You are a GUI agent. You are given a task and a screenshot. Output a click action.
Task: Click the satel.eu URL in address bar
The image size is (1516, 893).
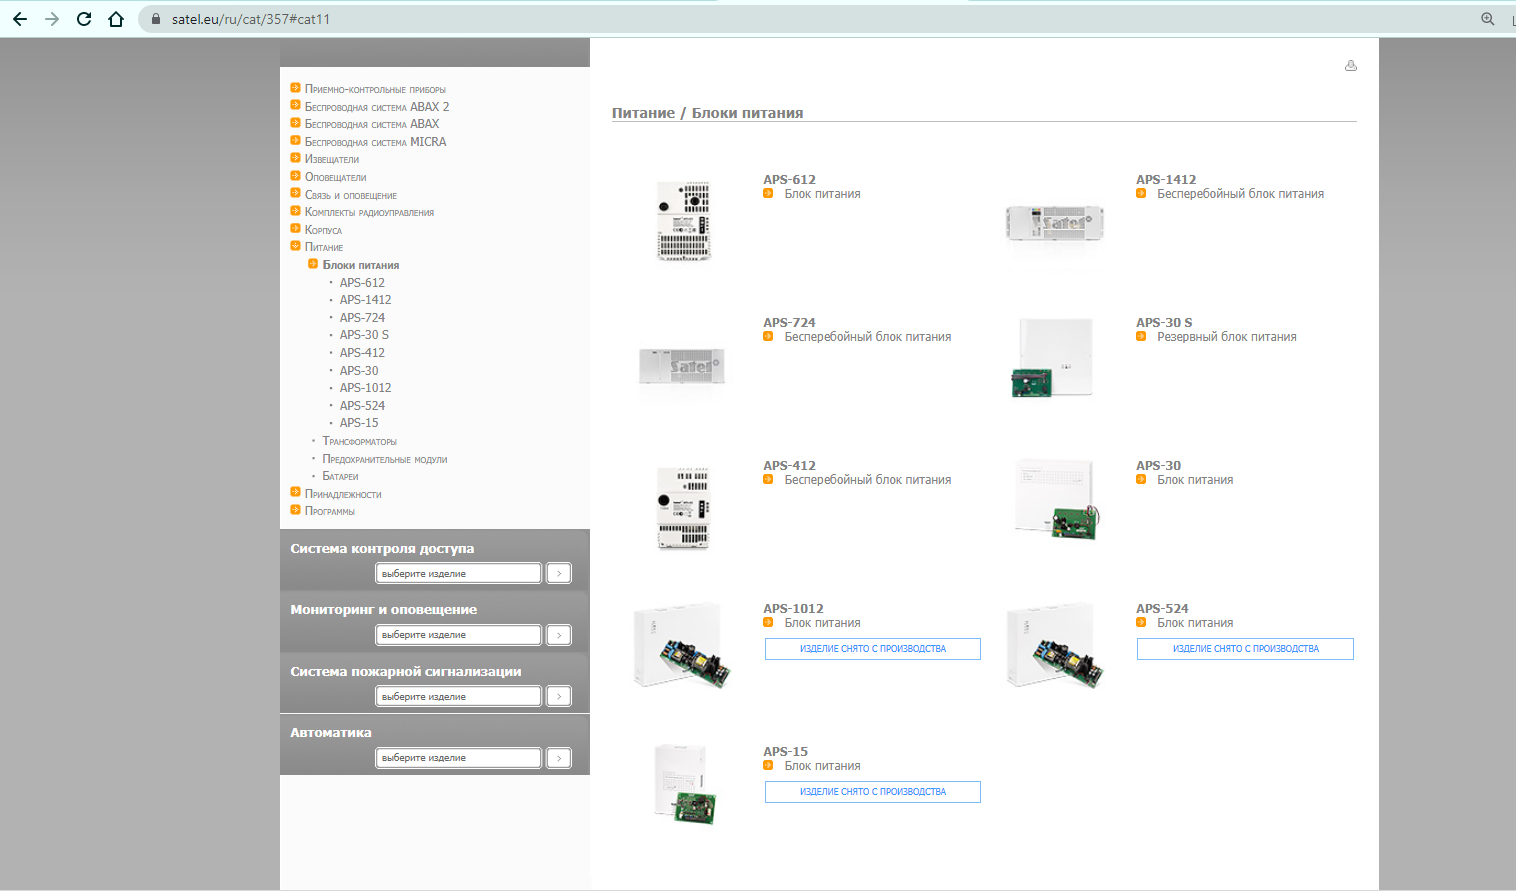point(251,19)
